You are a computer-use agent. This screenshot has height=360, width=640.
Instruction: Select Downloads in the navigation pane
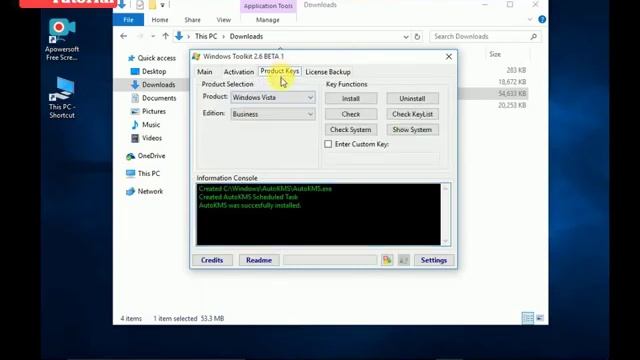[x=153, y=84]
